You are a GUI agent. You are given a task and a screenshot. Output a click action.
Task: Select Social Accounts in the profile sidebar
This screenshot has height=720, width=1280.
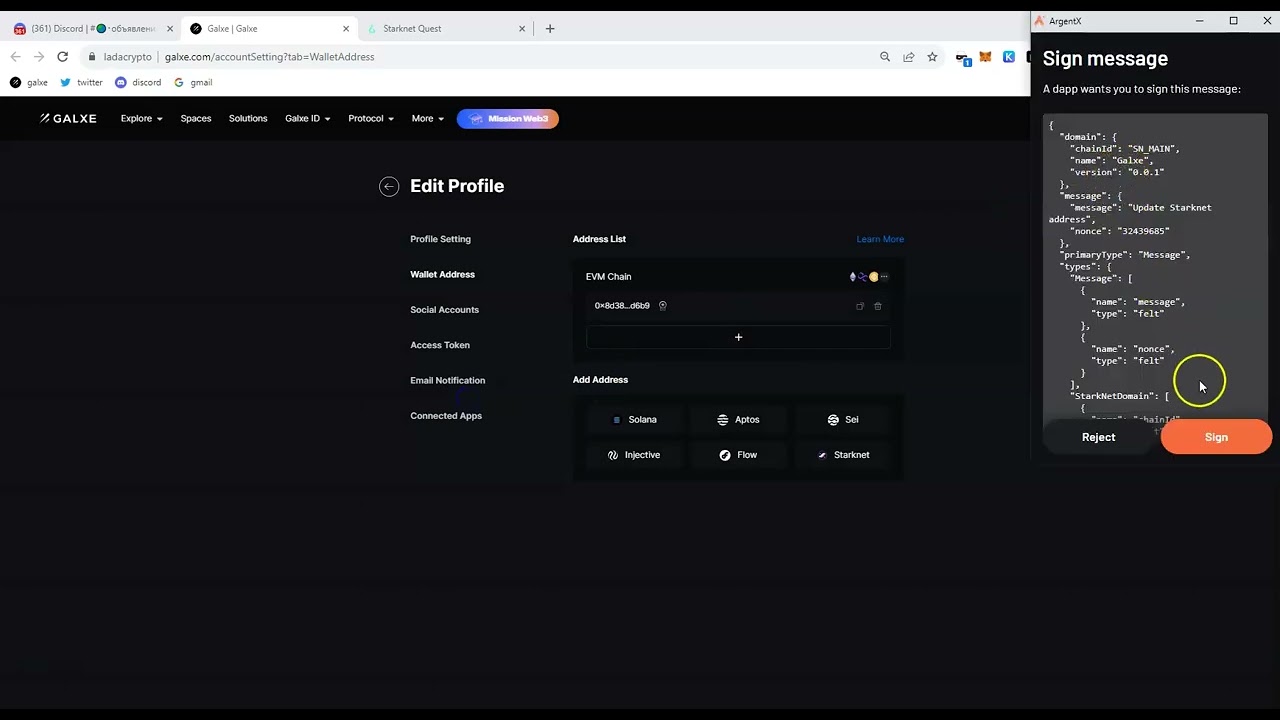pyautogui.click(x=444, y=310)
